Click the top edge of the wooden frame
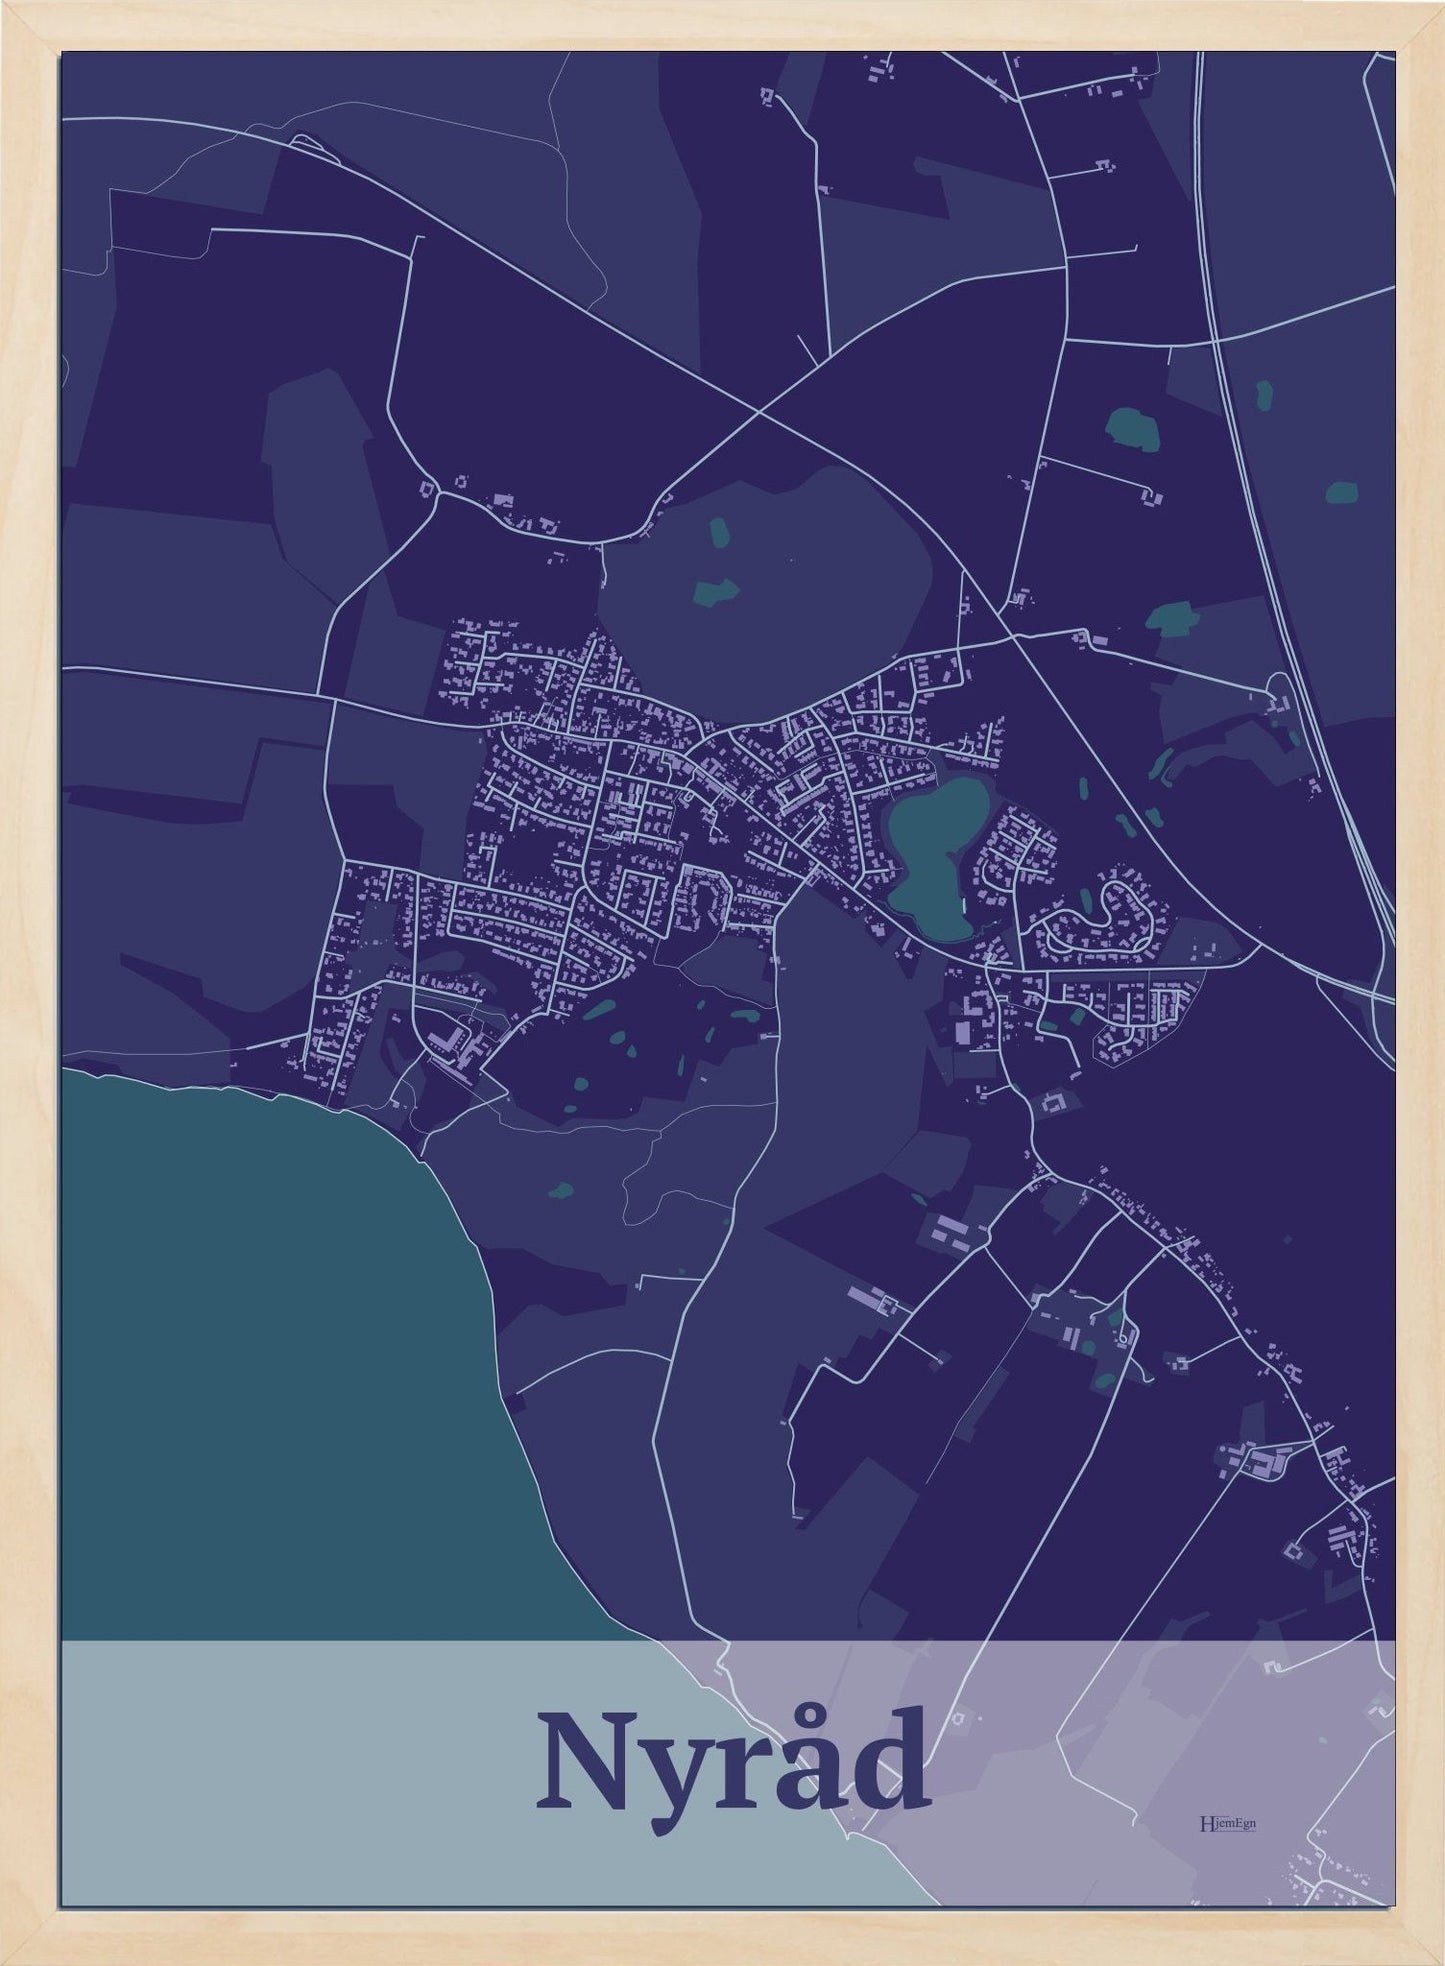1445x1966 pixels. [x=722, y=24]
